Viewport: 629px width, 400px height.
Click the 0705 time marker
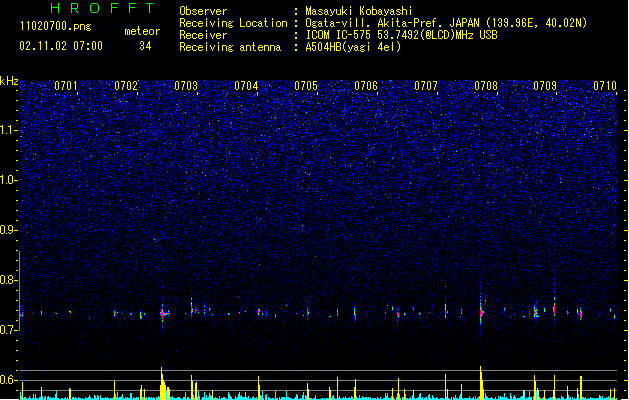pyautogui.click(x=306, y=86)
